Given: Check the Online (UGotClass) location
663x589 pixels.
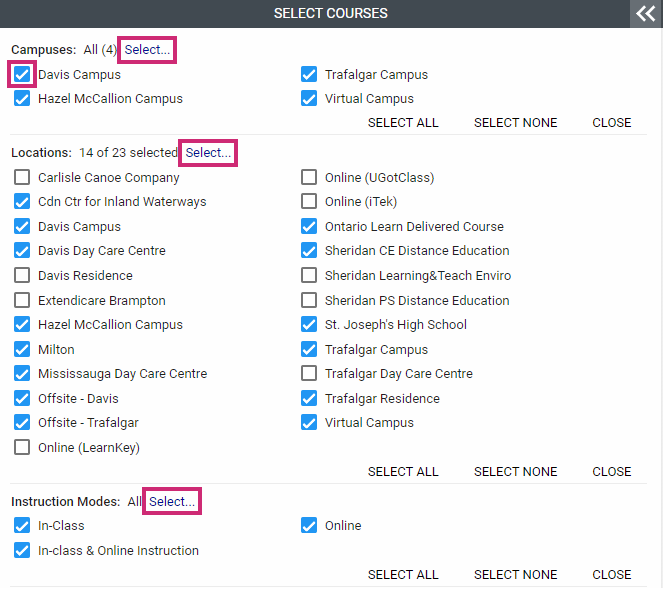Looking at the screenshot, I should (x=309, y=178).
